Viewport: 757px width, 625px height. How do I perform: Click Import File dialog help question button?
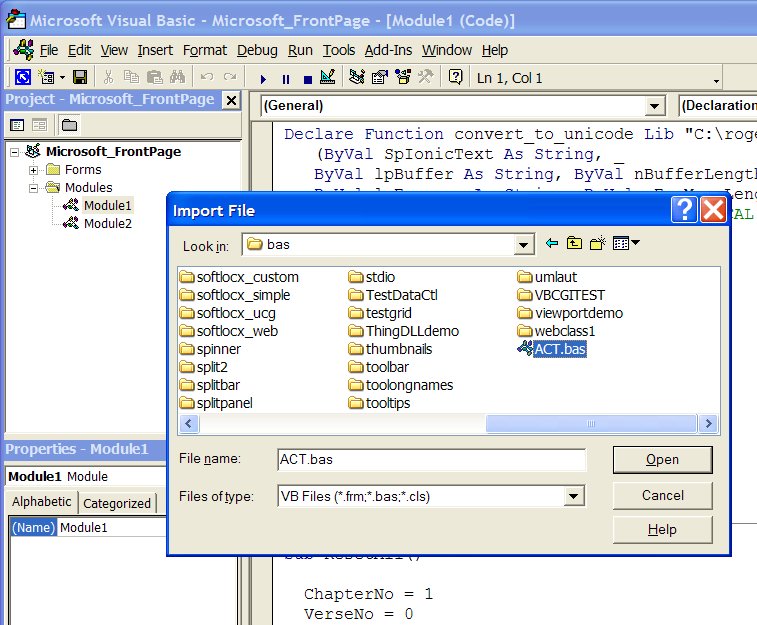[x=684, y=210]
